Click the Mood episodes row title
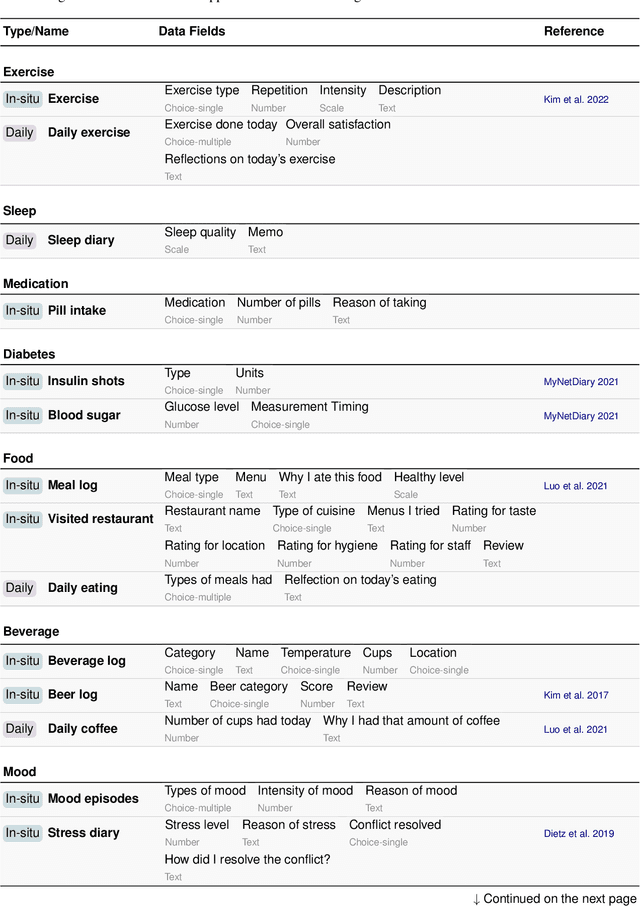The image size is (640, 906). (93, 799)
